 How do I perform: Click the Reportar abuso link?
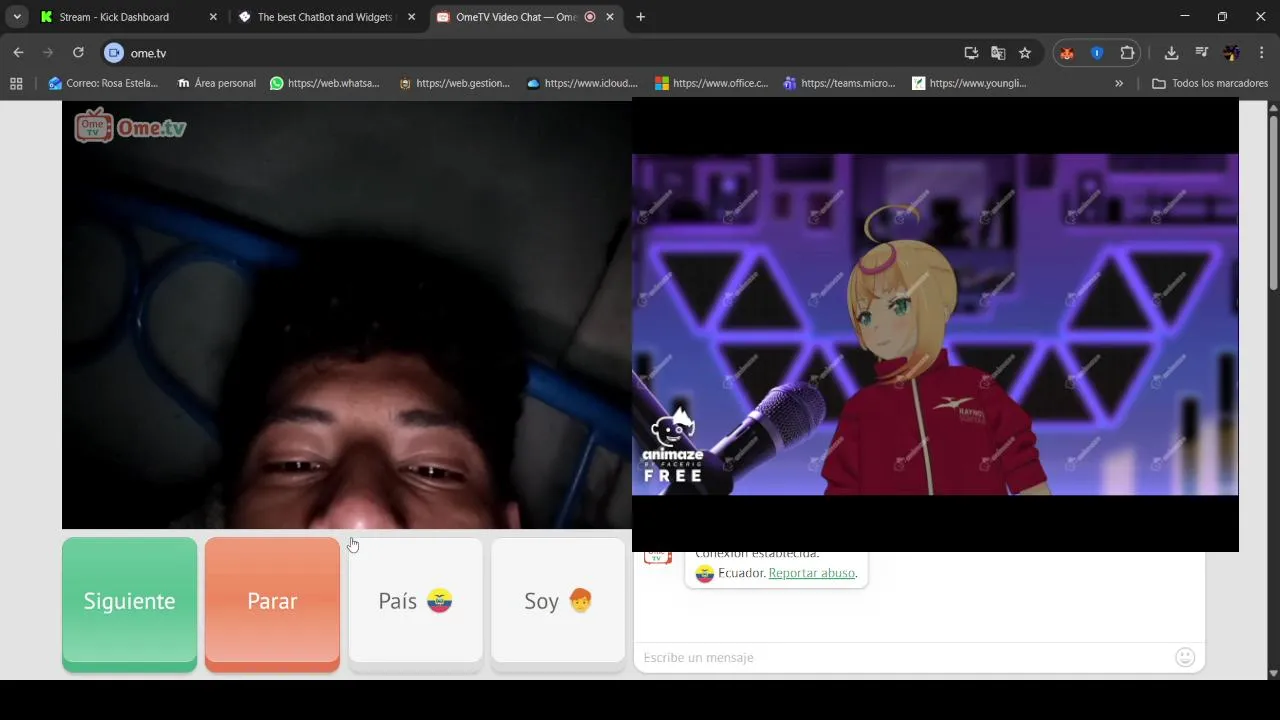point(811,573)
